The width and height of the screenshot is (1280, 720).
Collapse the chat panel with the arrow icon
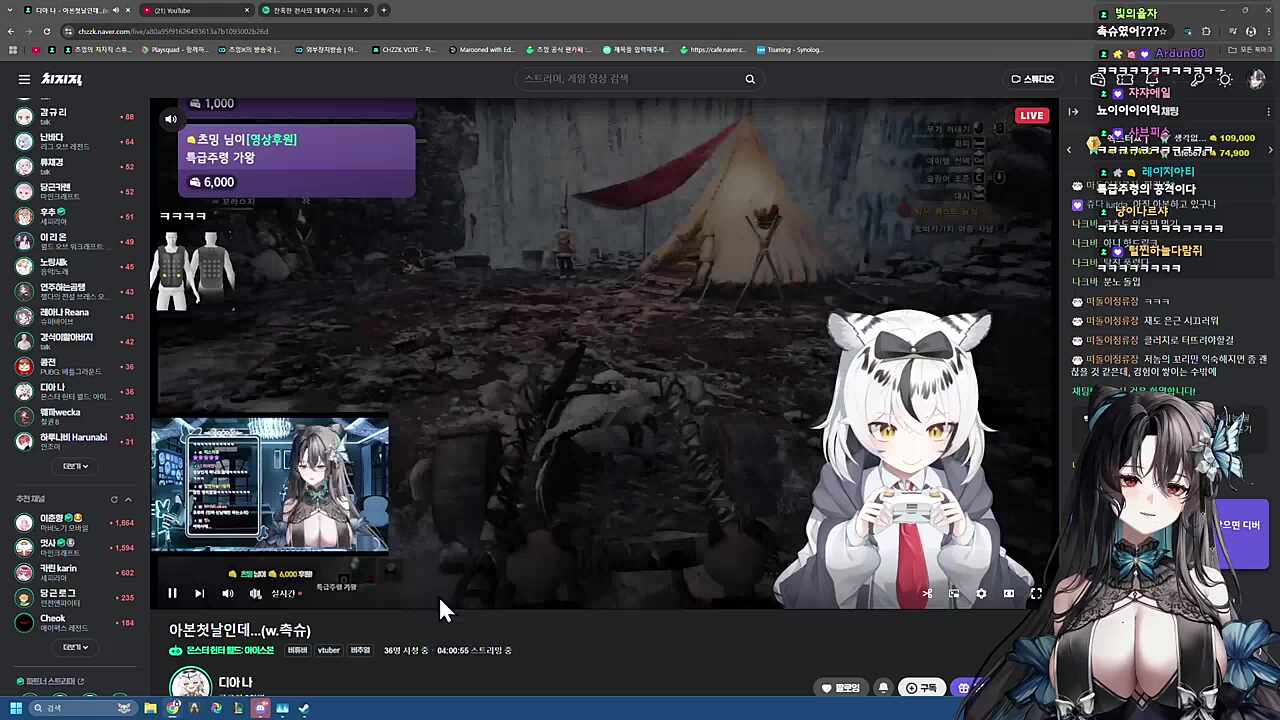coord(1073,112)
